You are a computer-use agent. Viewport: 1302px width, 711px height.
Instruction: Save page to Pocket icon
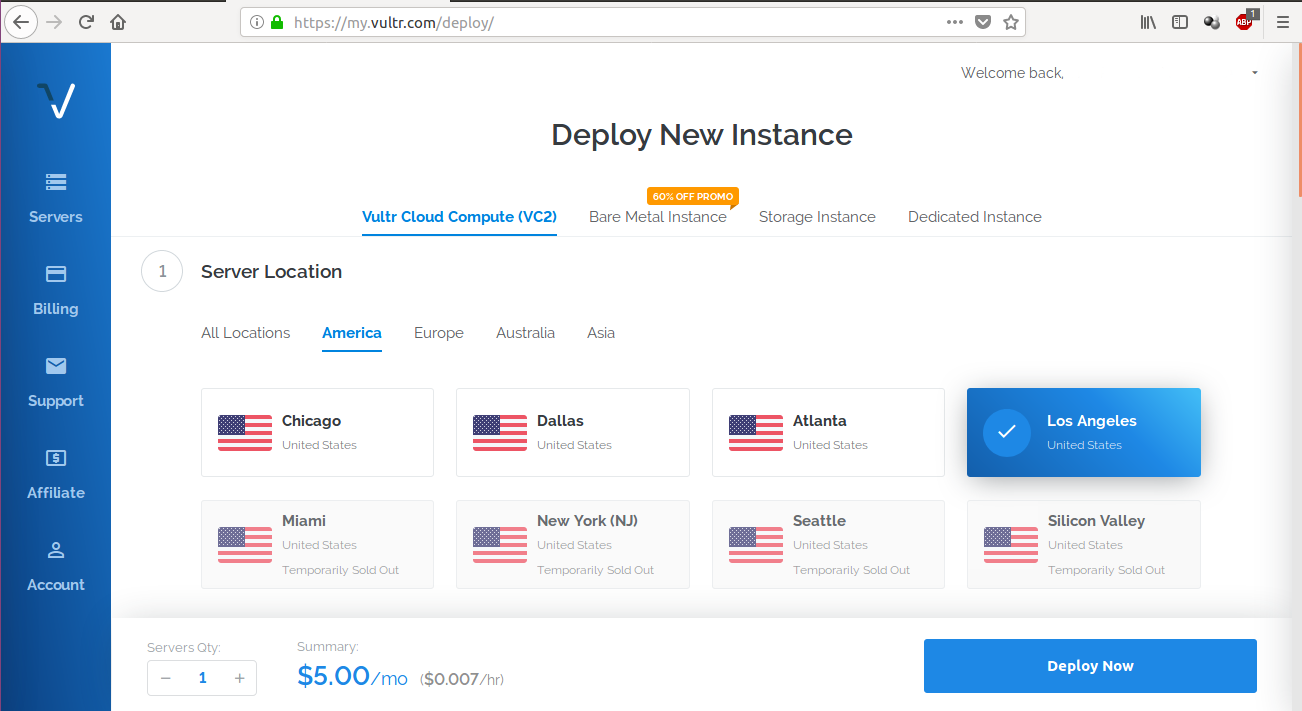[983, 21]
